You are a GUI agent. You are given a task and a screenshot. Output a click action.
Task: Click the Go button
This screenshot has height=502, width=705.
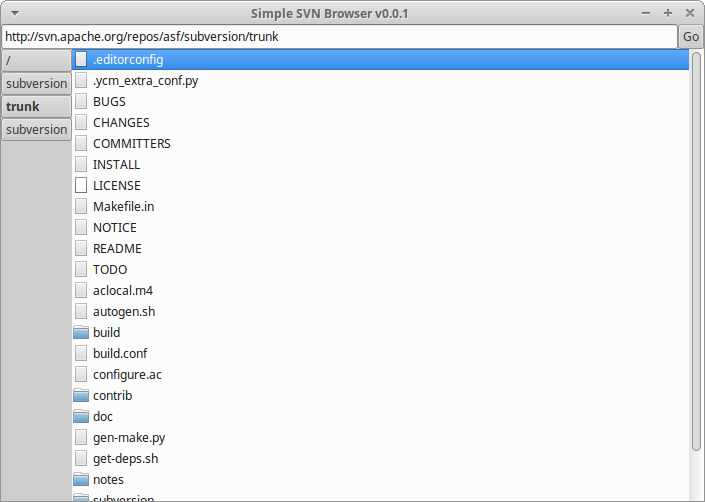(691, 36)
